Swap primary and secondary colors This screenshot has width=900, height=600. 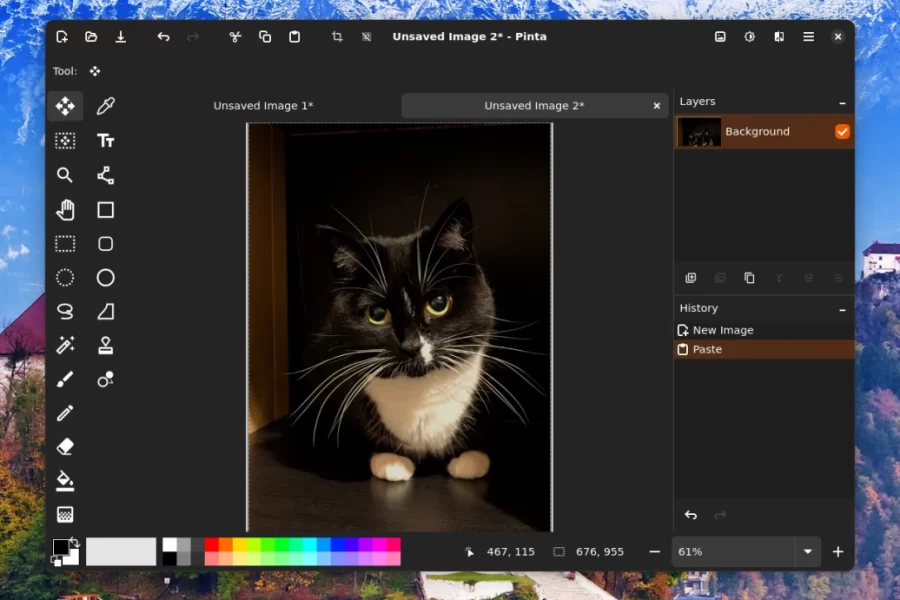(73, 542)
